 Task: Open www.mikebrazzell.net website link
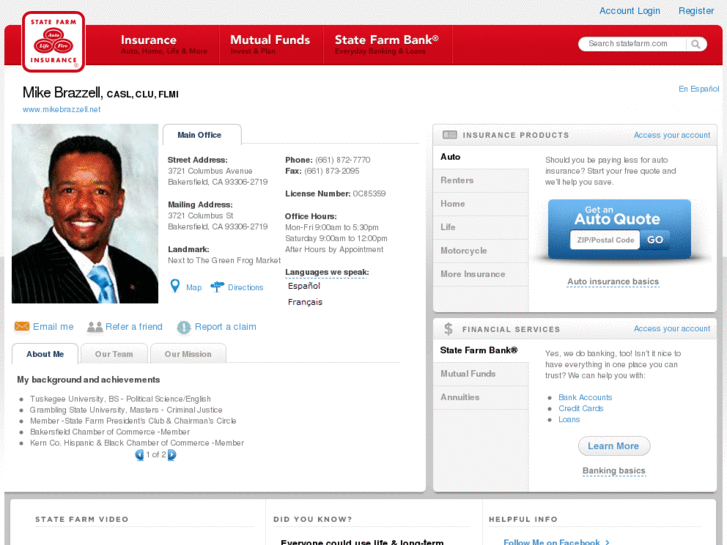pyautogui.click(x=62, y=109)
